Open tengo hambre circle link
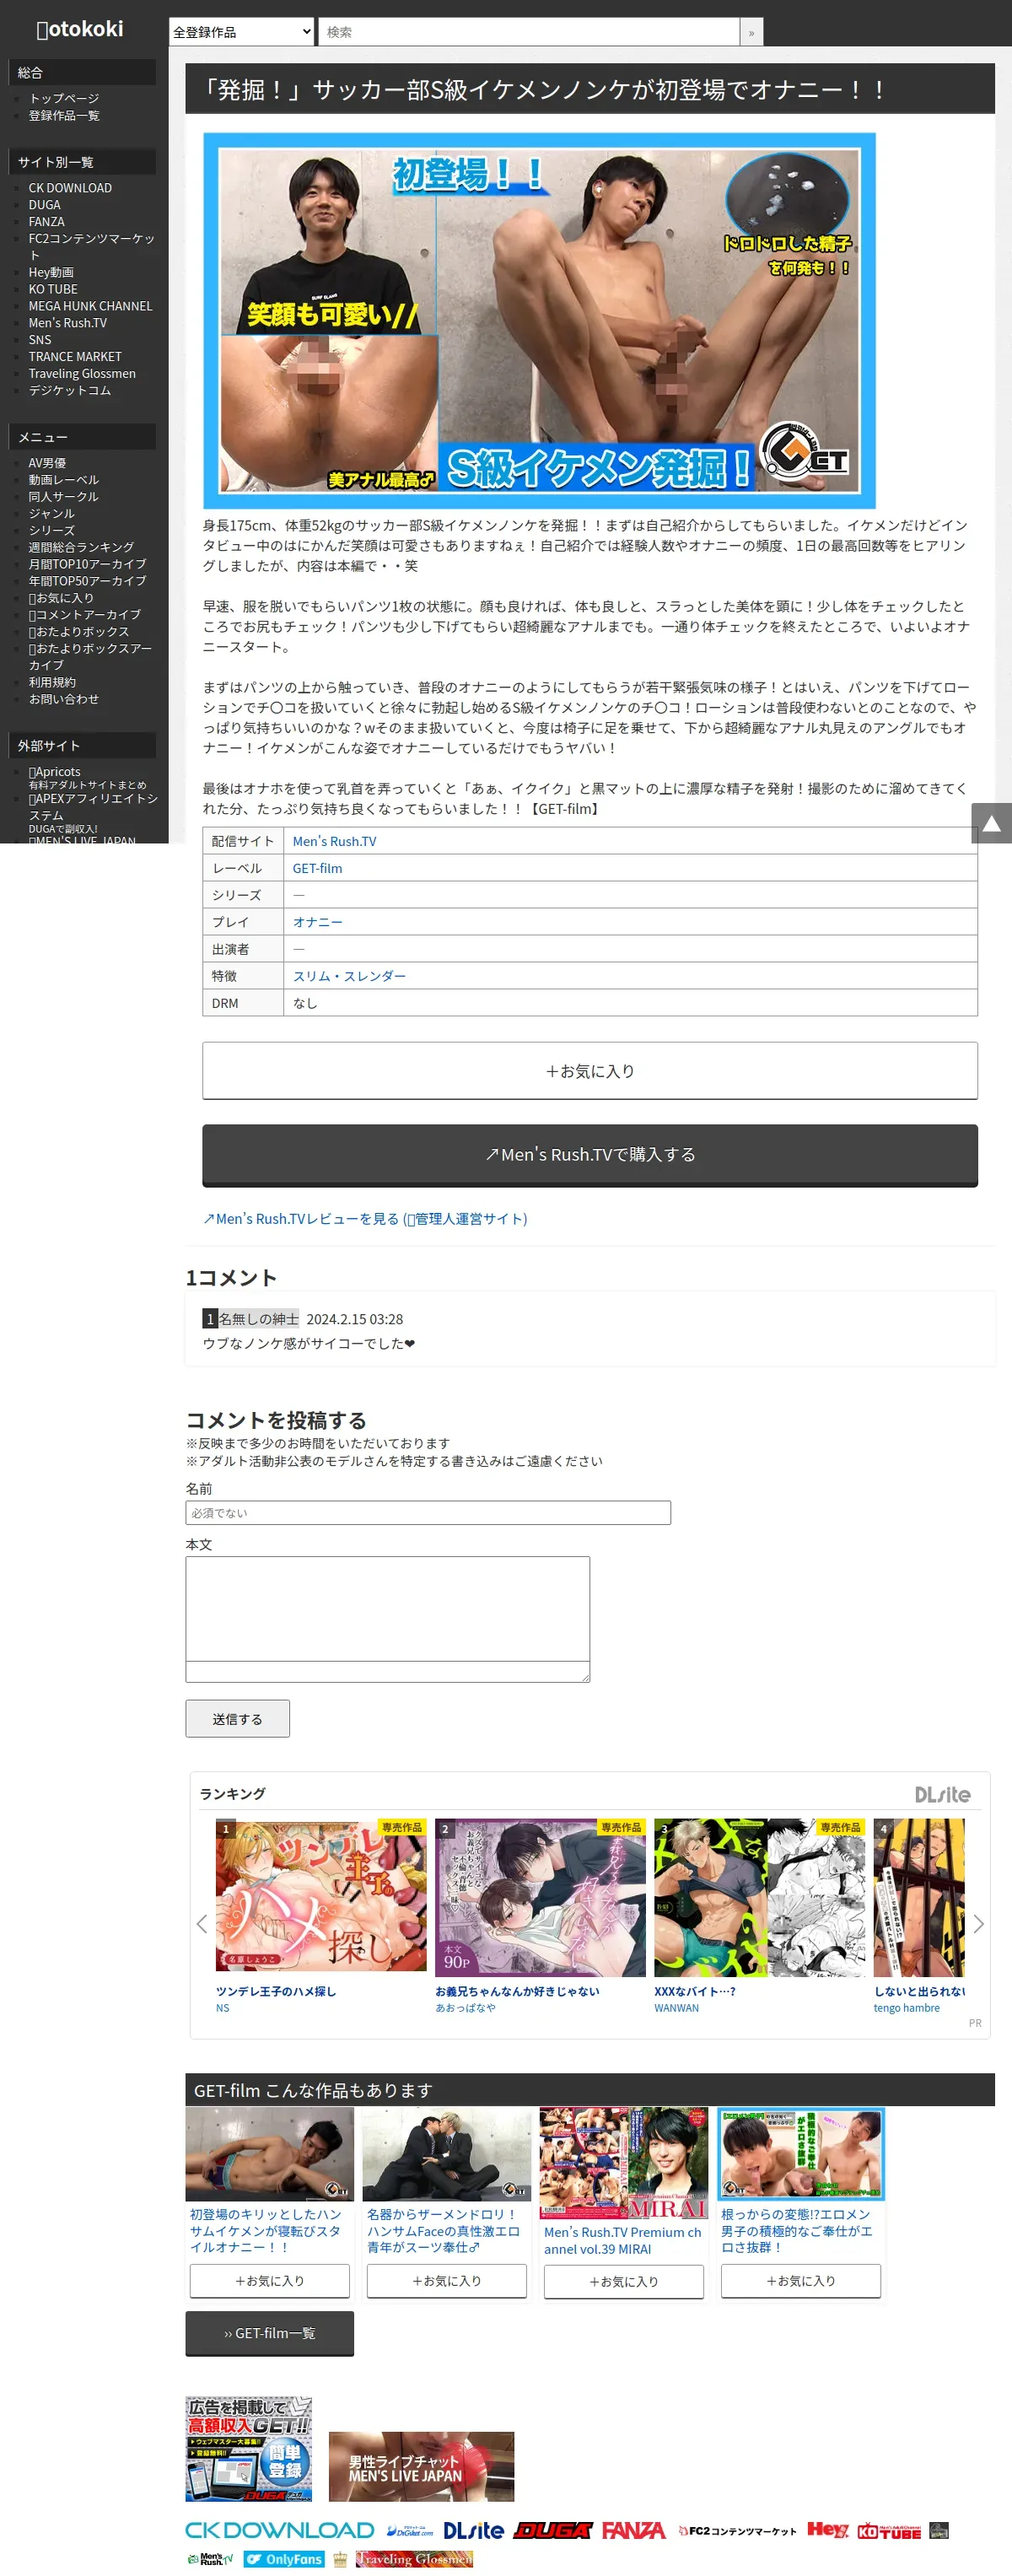This screenshot has width=1012, height=2576. [x=907, y=2008]
